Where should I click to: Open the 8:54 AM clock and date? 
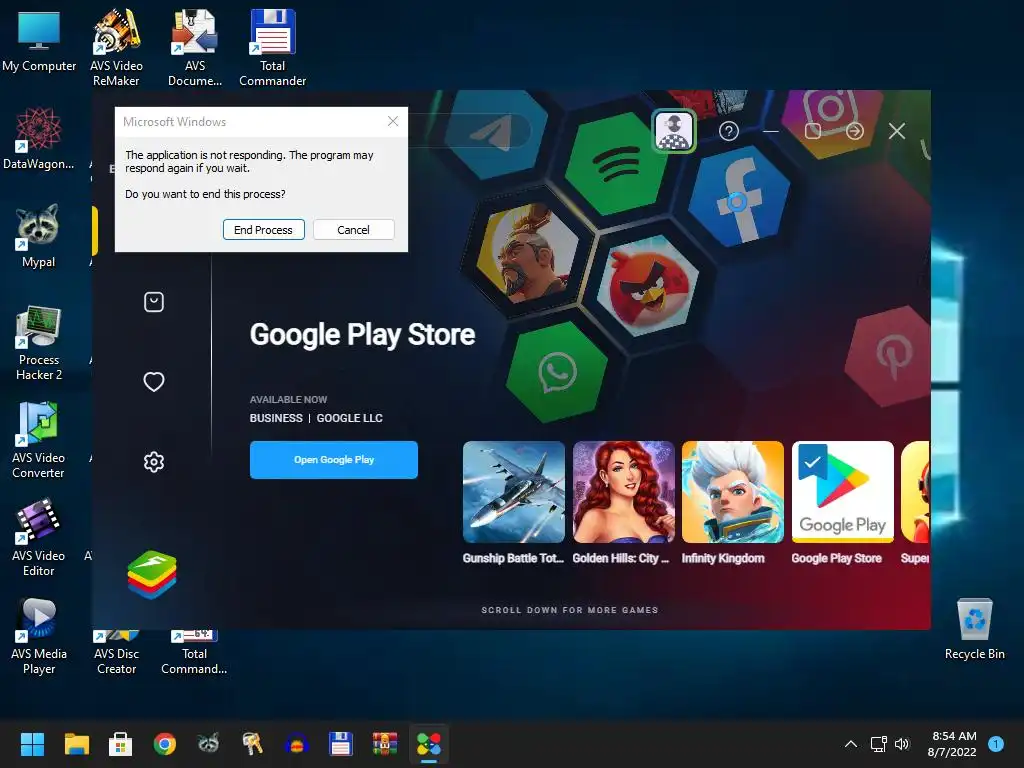(952, 744)
